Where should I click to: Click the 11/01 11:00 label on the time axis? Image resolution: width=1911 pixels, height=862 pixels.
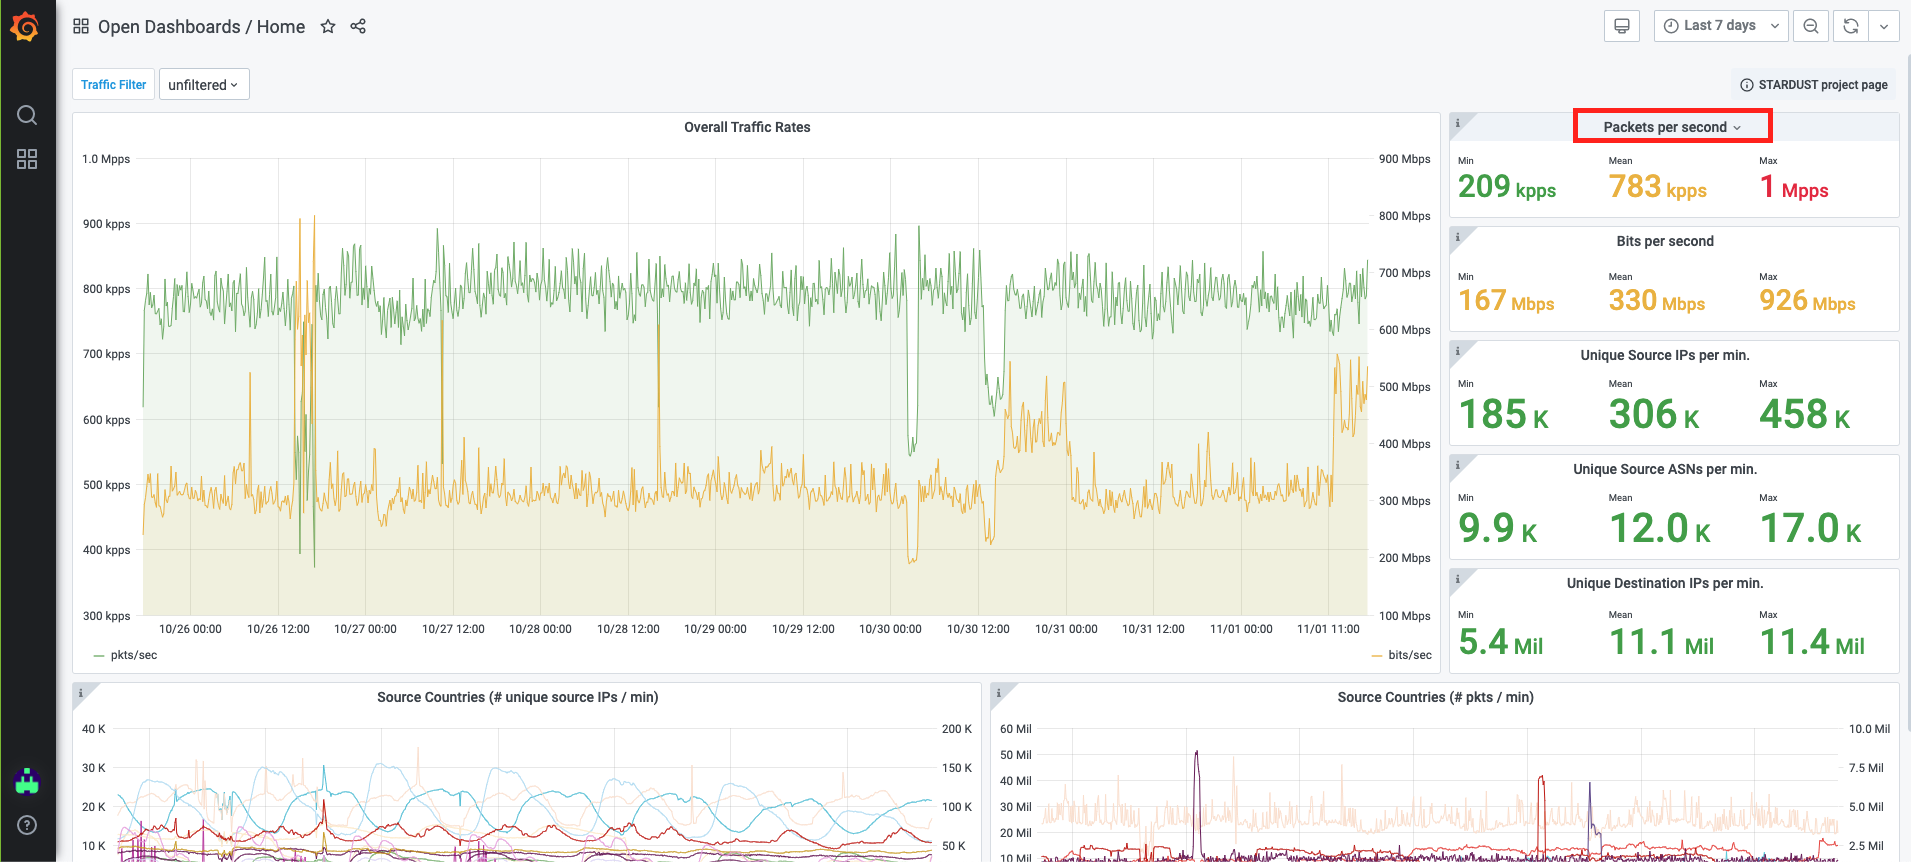[x=1328, y=629]
